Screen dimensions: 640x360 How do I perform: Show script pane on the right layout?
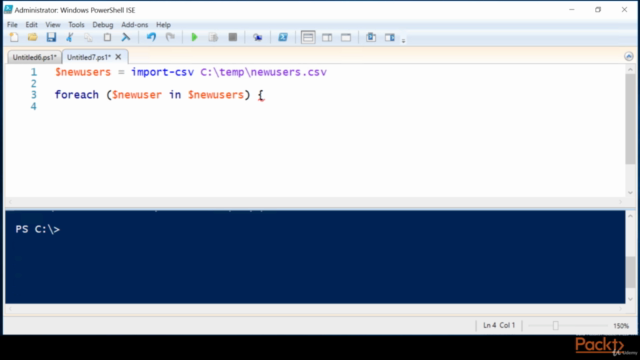click(x=327, y=38)
